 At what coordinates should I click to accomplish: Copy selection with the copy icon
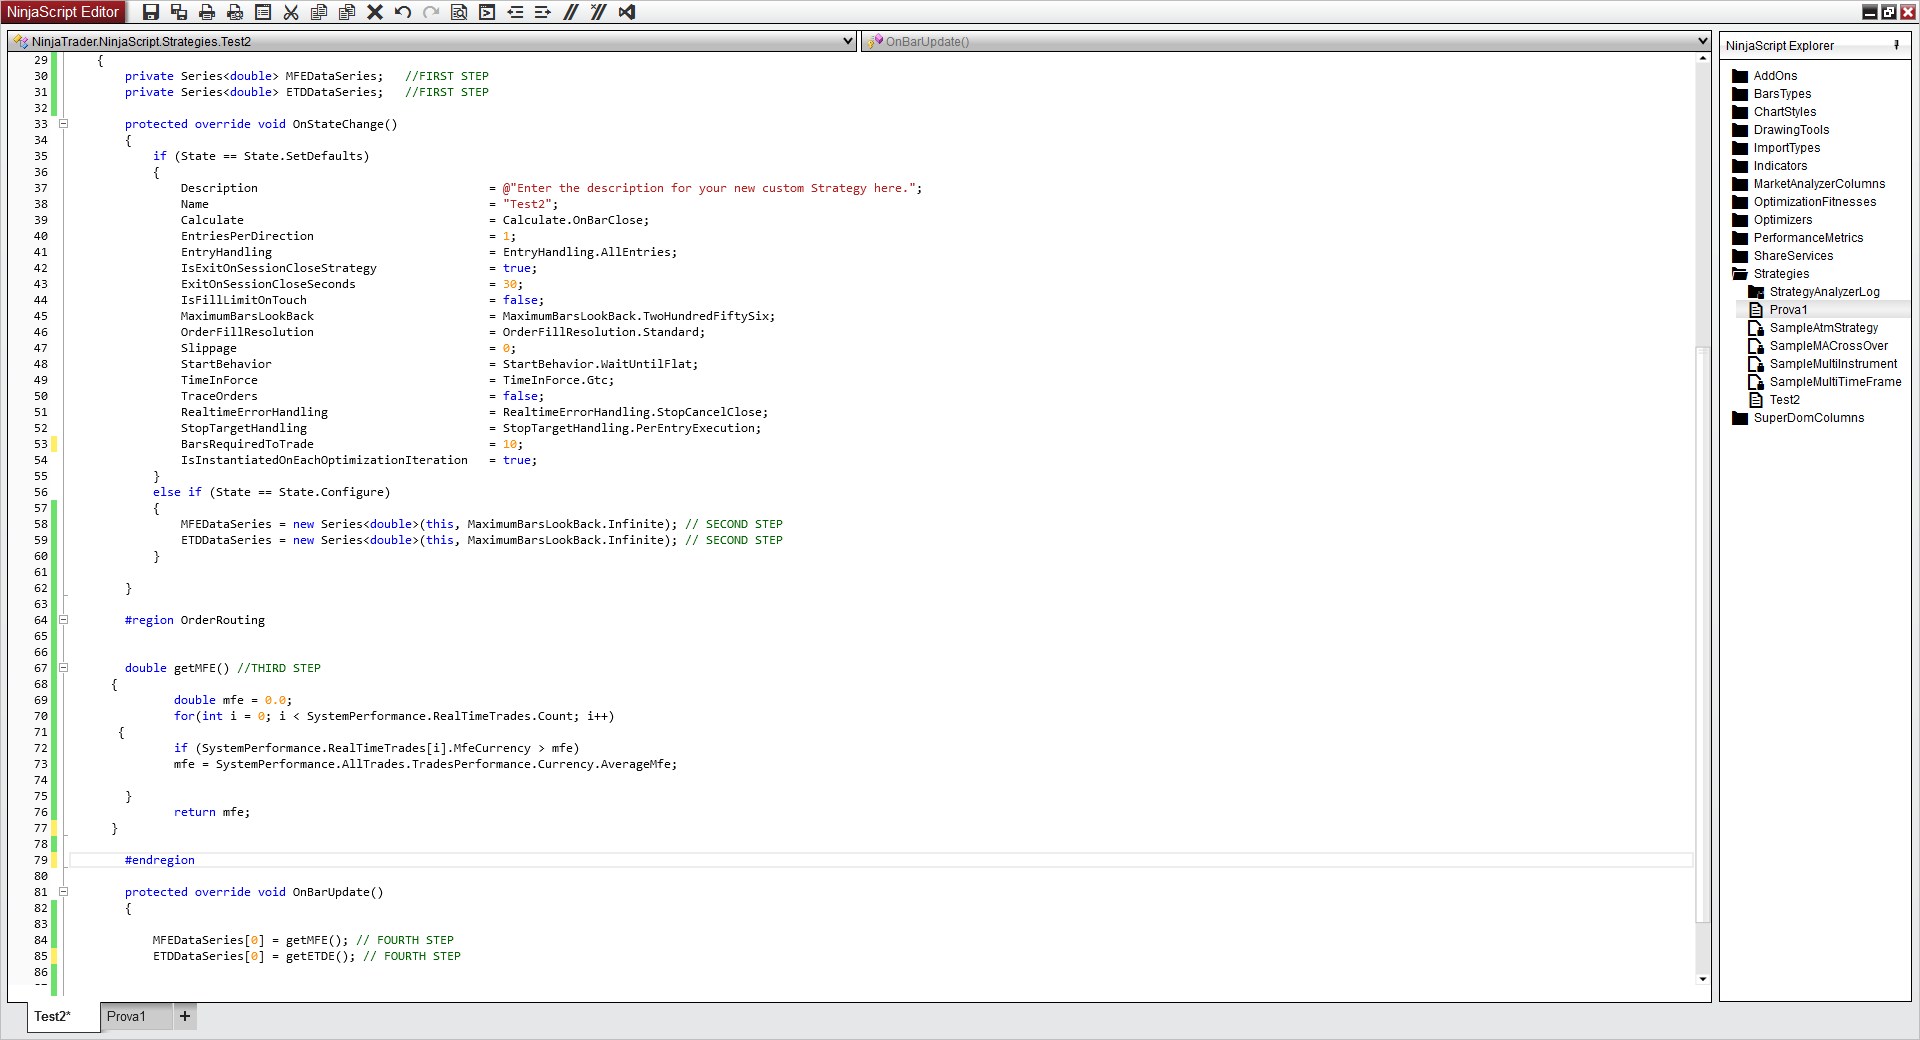(319, 12)
